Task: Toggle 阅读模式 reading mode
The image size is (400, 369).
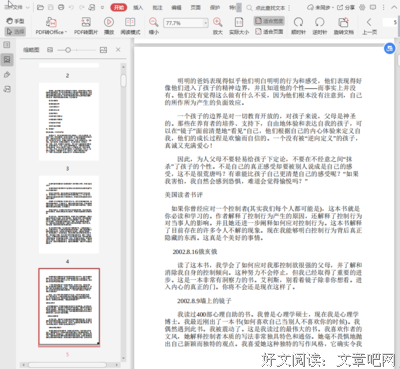Action: pyautogui.click(x=130, y=26)
